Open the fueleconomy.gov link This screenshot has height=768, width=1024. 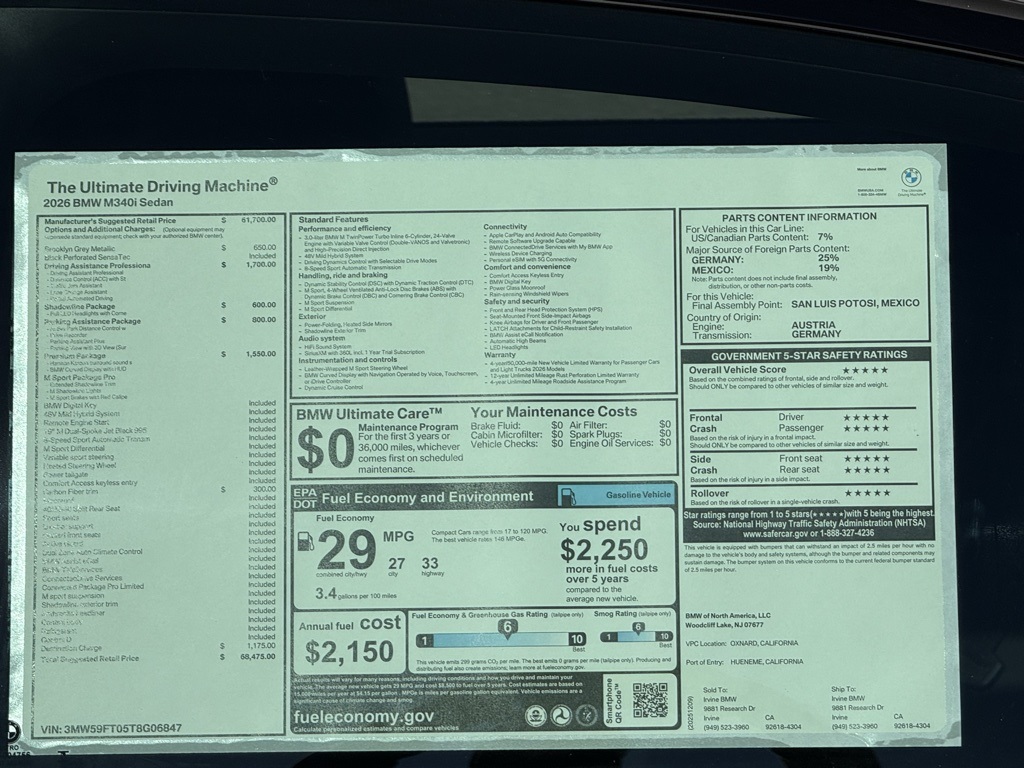(364, 716)
